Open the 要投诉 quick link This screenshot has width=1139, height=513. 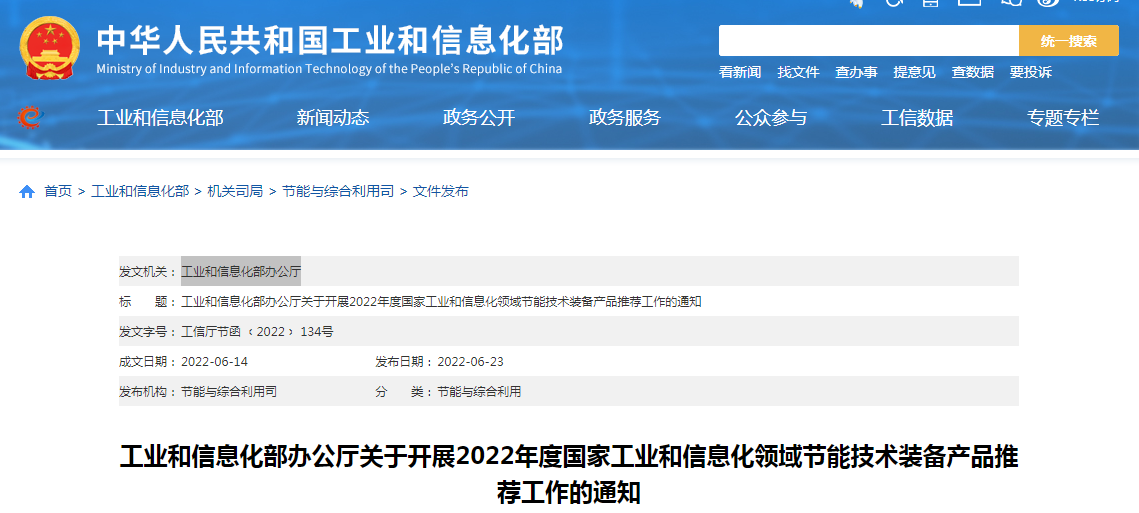pos(1031,72)
